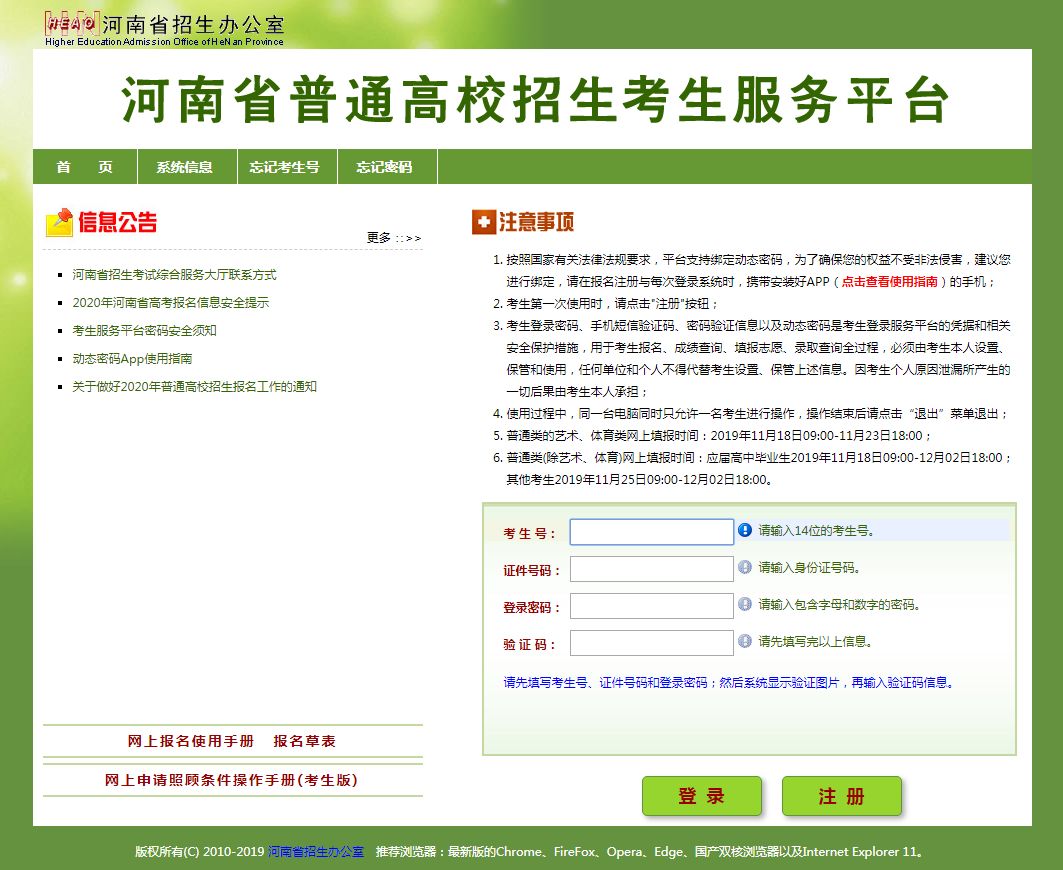Click the pushpin note icon beside 信息公告
The height and width of the screenshot is (870, 1063).
(59, 222)
